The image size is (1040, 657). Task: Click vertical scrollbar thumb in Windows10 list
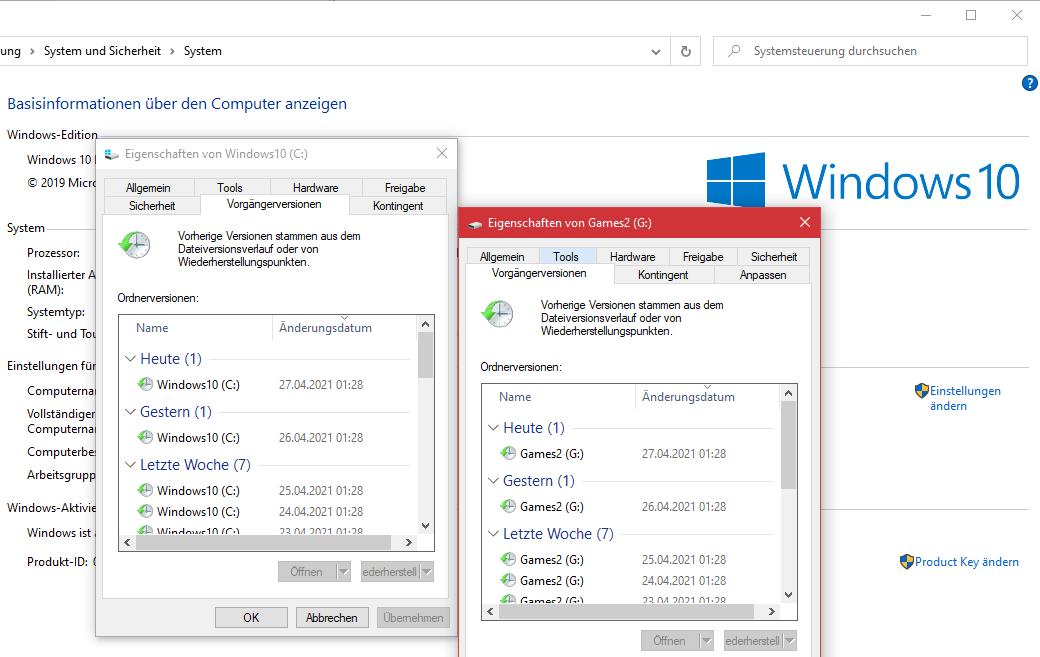[x=426, y=355]
